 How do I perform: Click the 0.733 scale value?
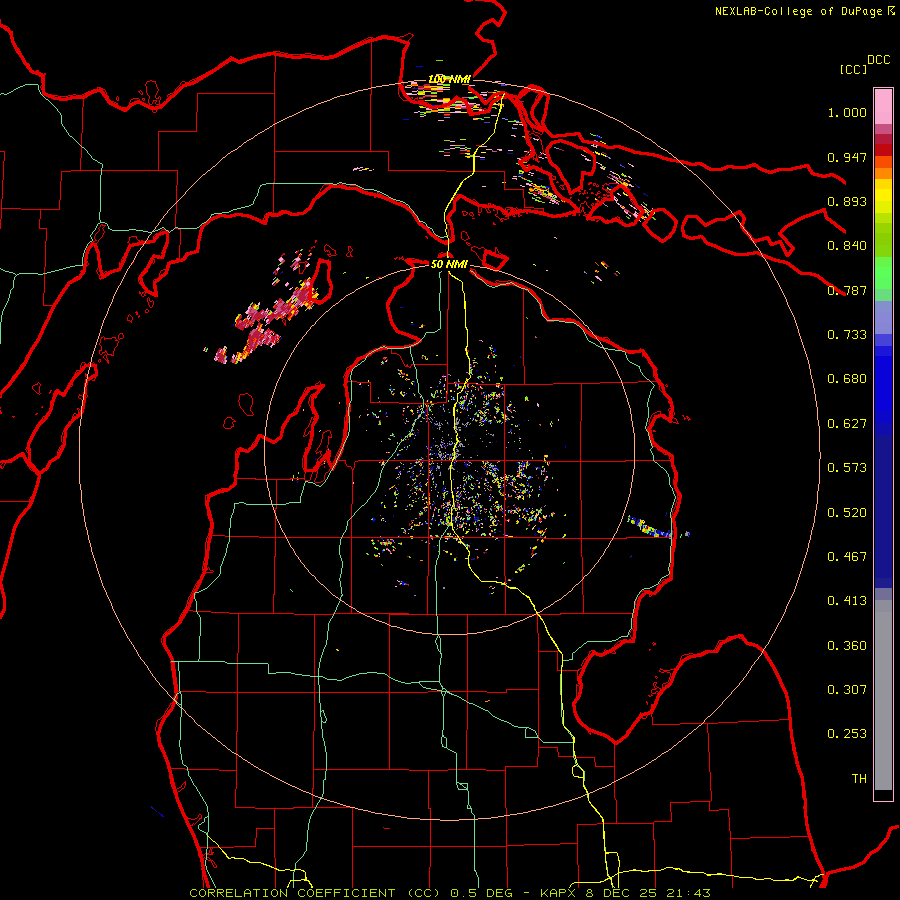(x=847, y=335)
